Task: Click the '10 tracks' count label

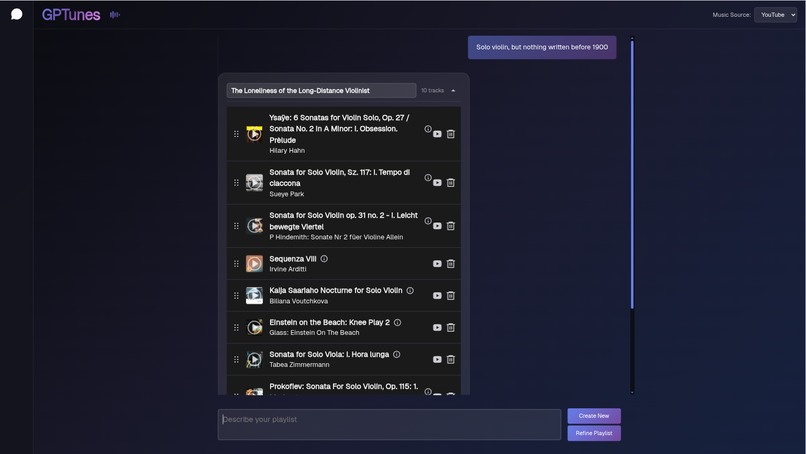Action: 432,90
